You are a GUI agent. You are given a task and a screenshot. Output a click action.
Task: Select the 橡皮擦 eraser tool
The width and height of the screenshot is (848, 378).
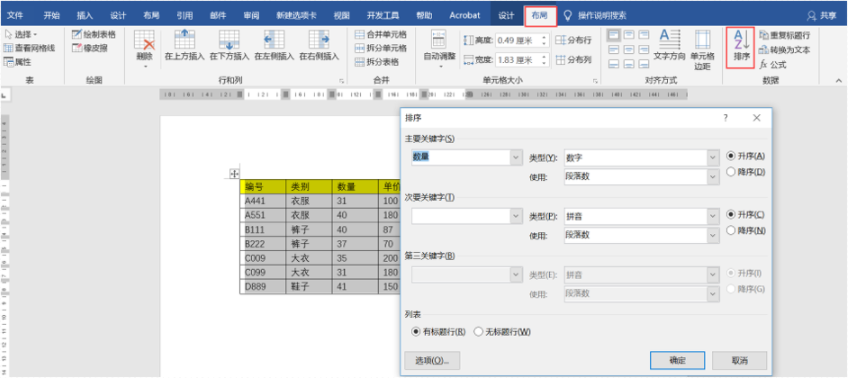90,48
